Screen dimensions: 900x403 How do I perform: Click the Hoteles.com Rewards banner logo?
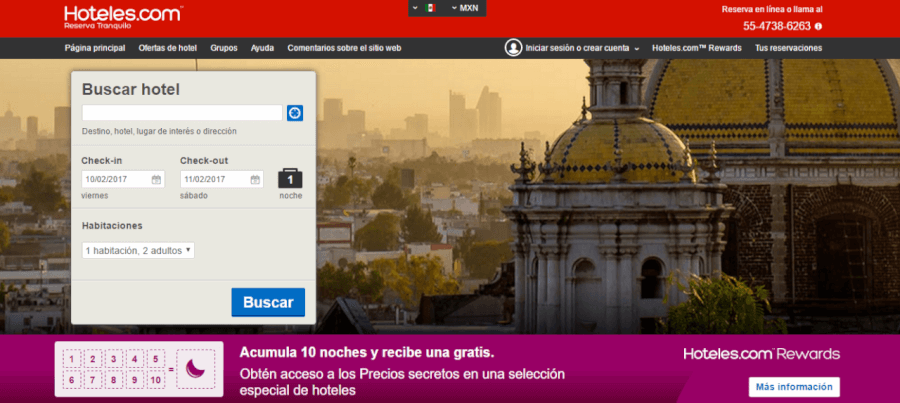point(762,354)
